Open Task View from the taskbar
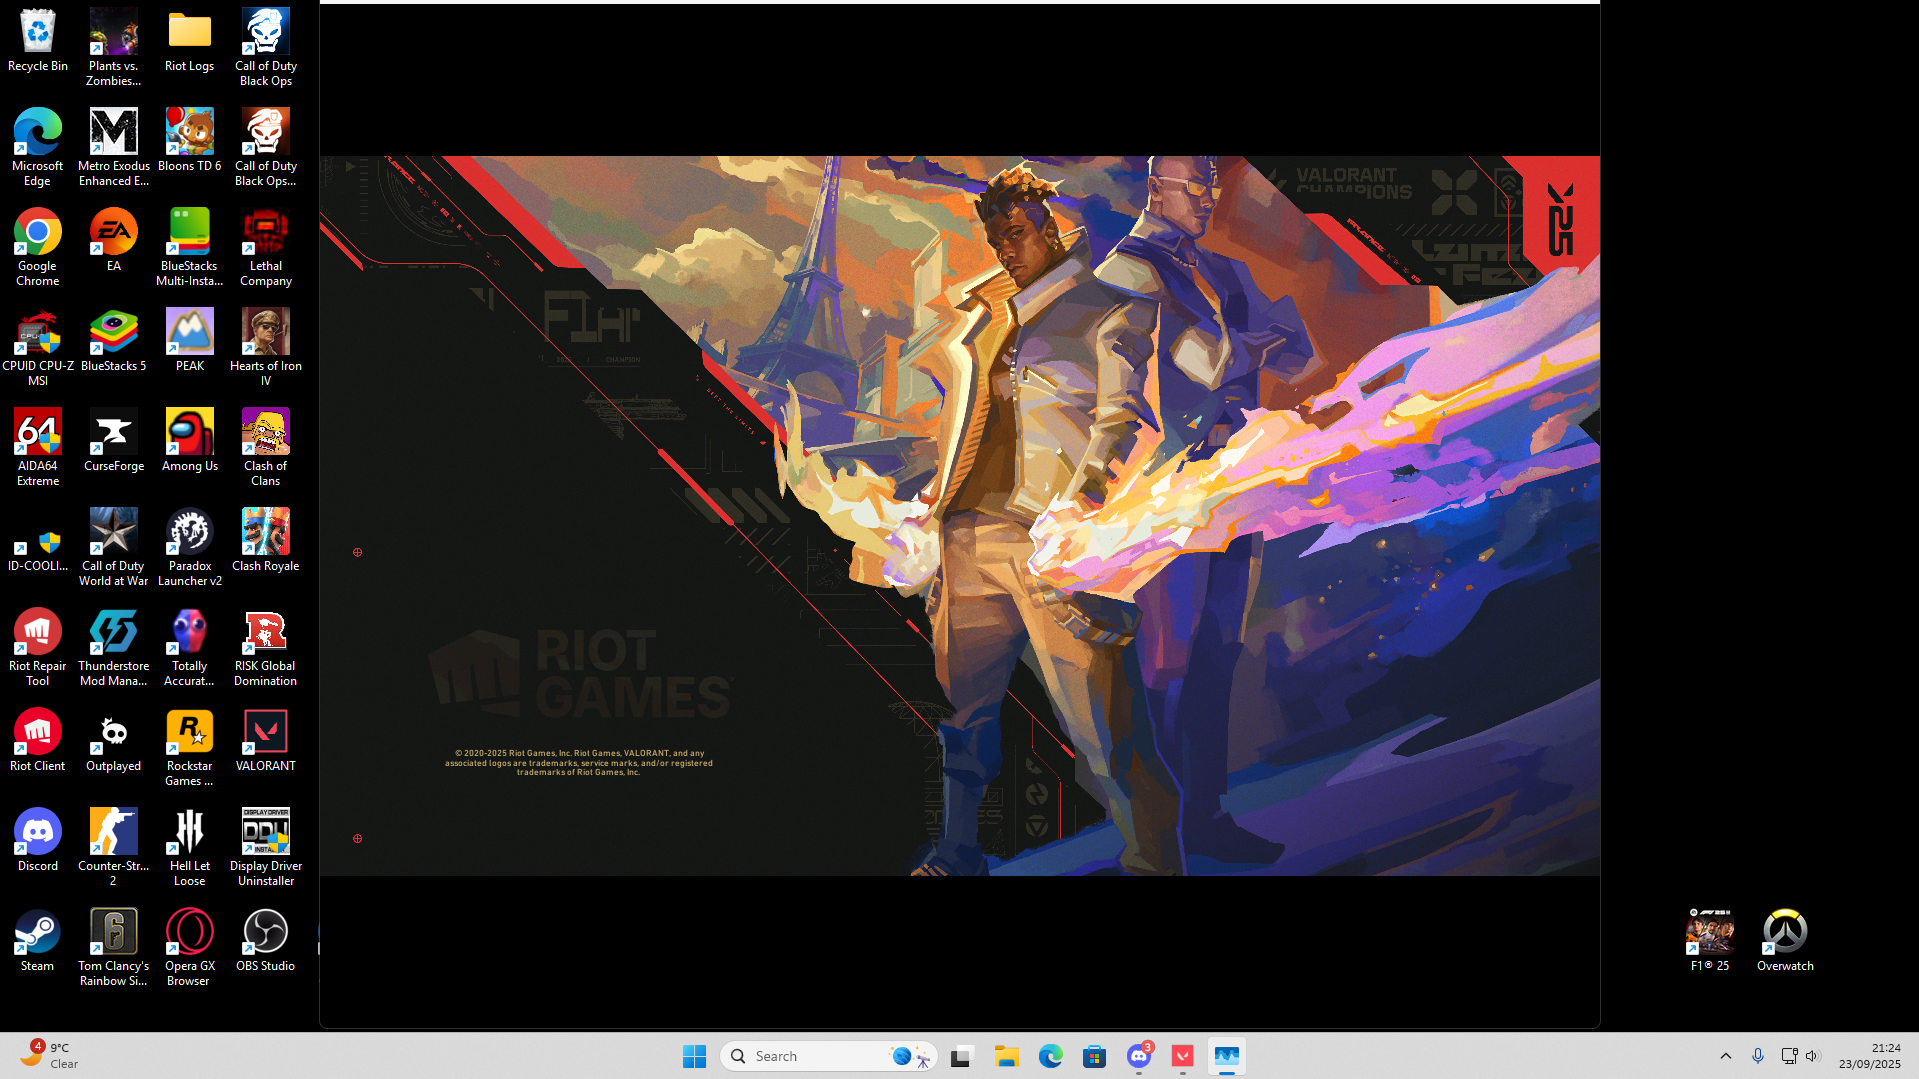This screenshot has height=1079, width=1919. tap(962, 1056)
